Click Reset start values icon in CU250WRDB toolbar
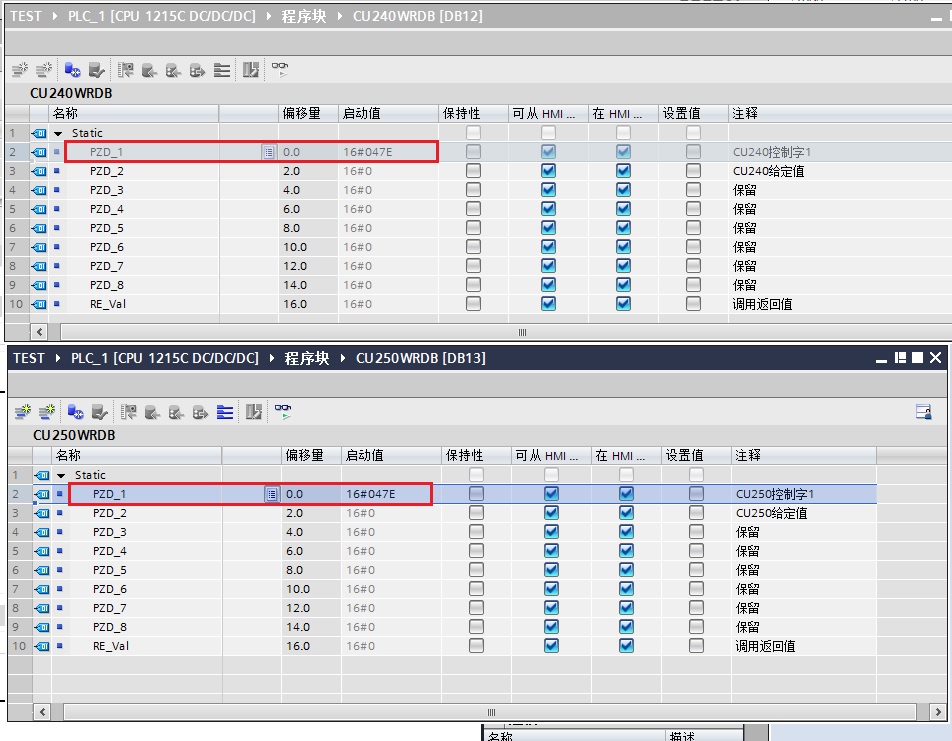 (x=254, y=412)
